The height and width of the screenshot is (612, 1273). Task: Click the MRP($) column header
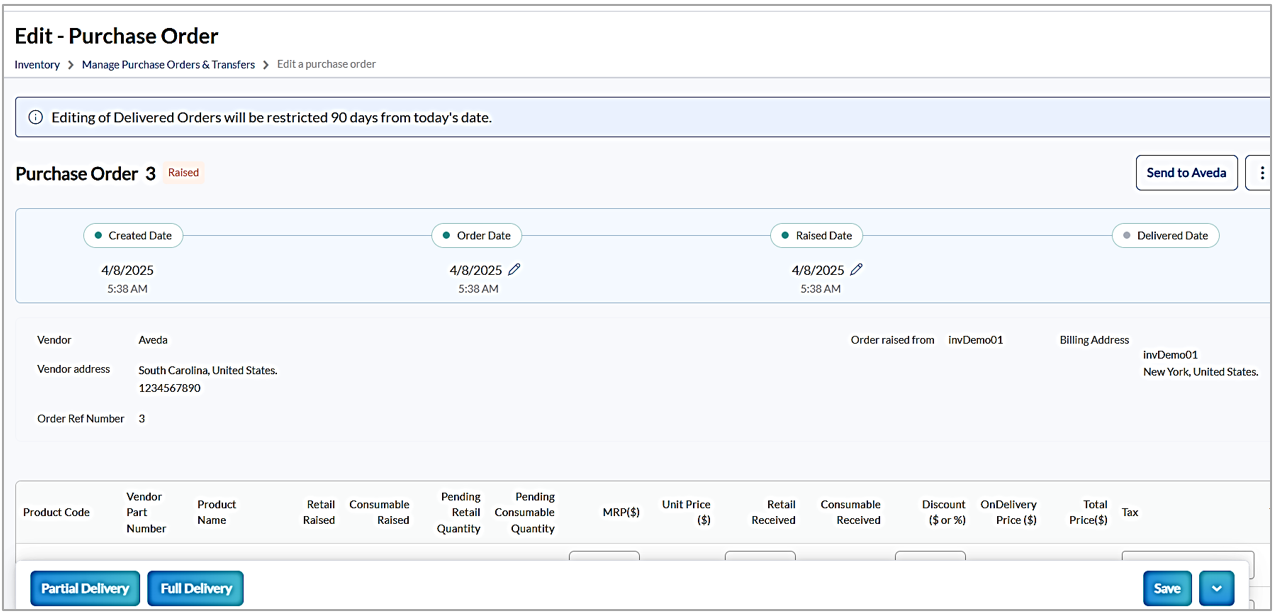pyautogui.click(x=620, y=512)
